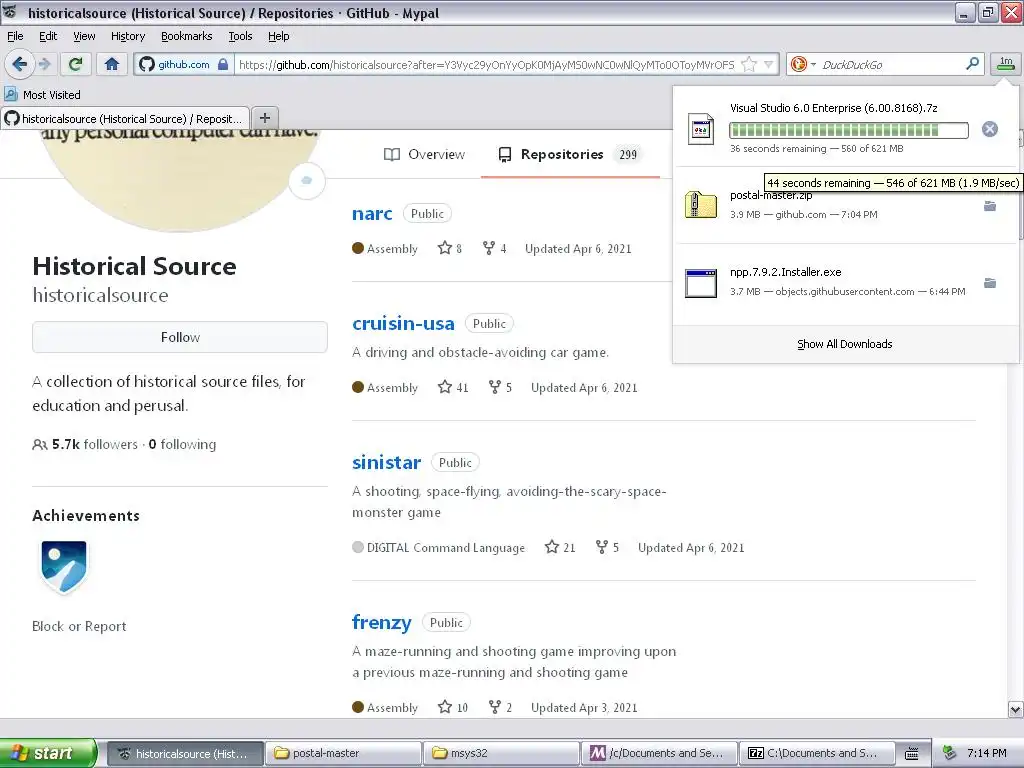Bookmark this page with the star icon
1024x768 pixels.
(x=749, y=64)
